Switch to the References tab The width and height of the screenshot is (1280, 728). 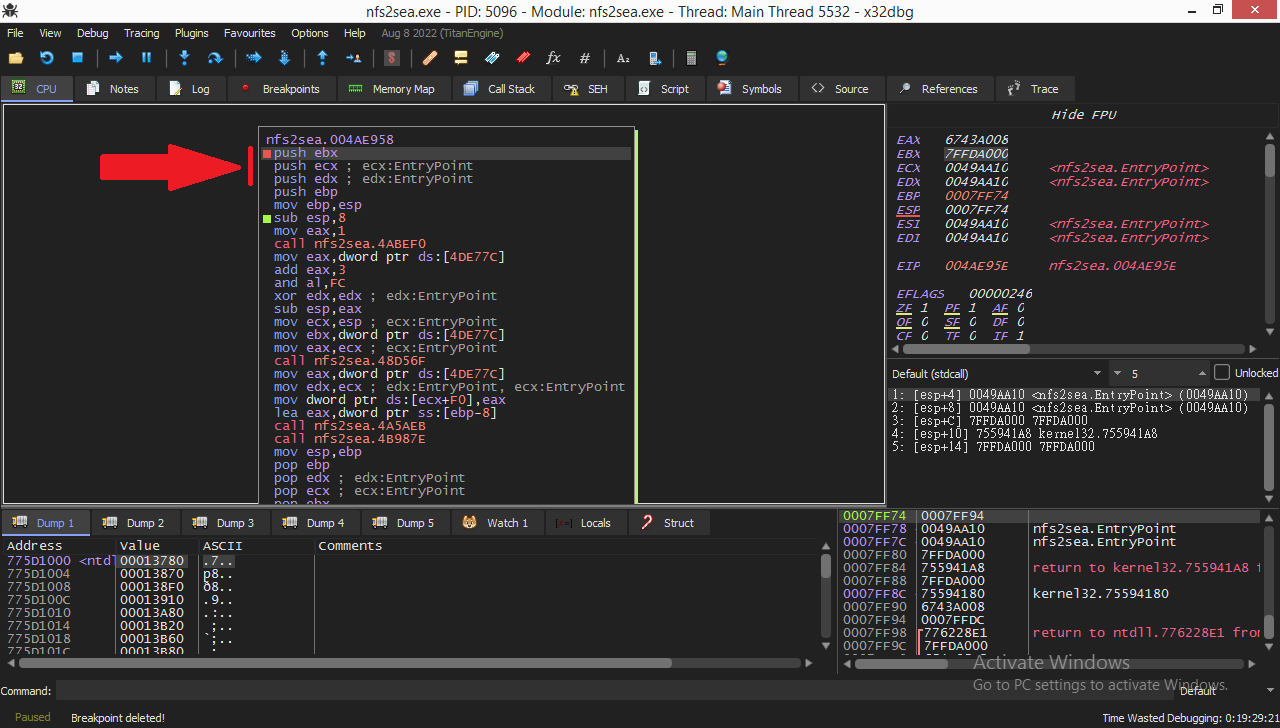pos(938,89)
